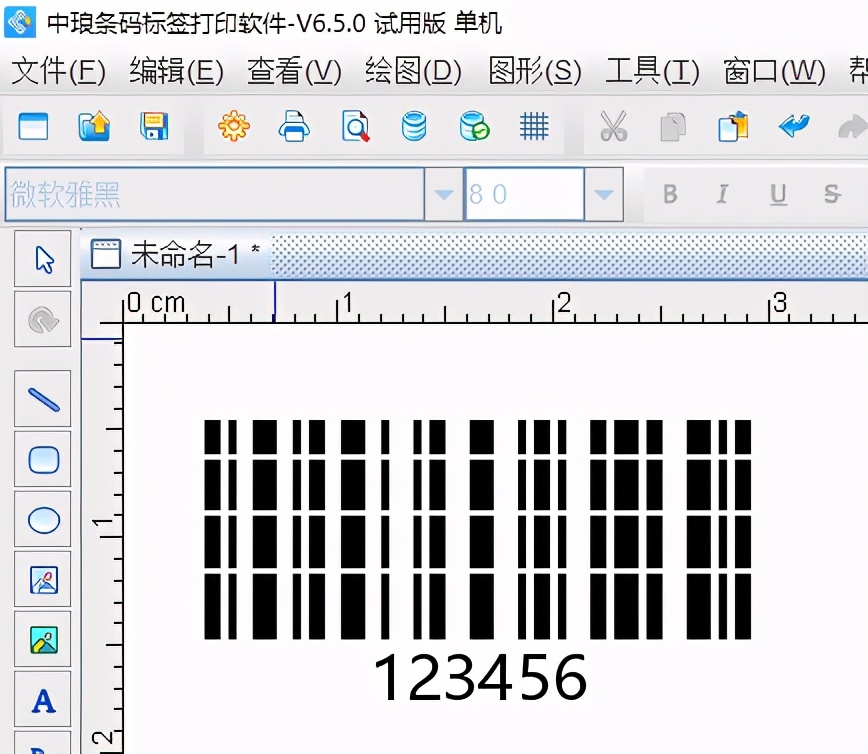Open the 绘图(D) menu
This screenshot has height=754, width=868.
[x=413, y=71]
